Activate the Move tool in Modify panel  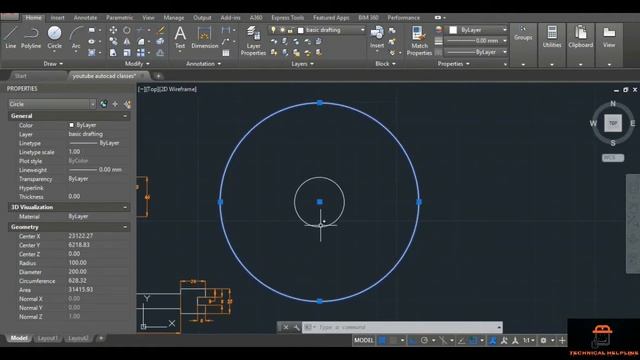[113, 30]
